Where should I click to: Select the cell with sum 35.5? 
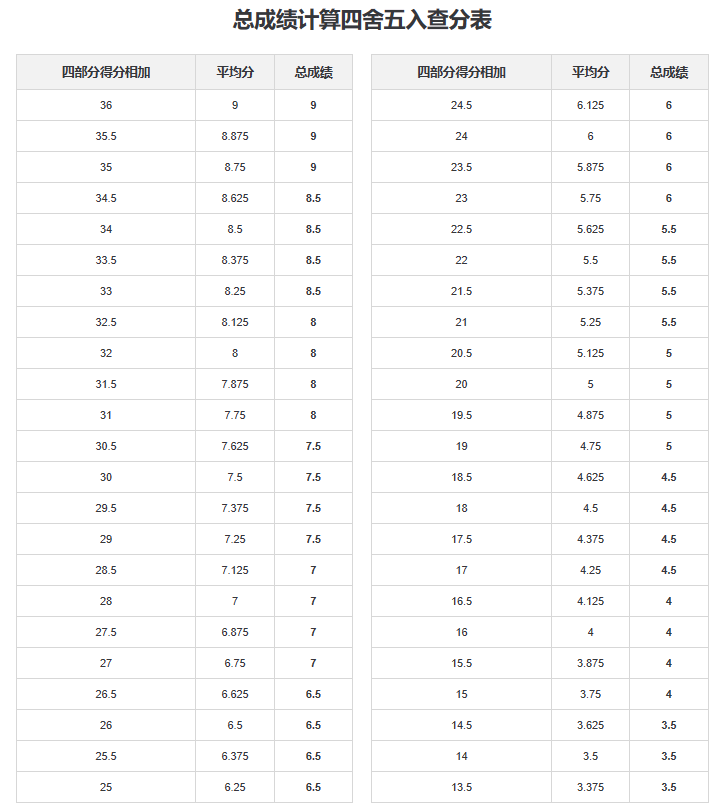pyautogui.click(x=106, y=136)
